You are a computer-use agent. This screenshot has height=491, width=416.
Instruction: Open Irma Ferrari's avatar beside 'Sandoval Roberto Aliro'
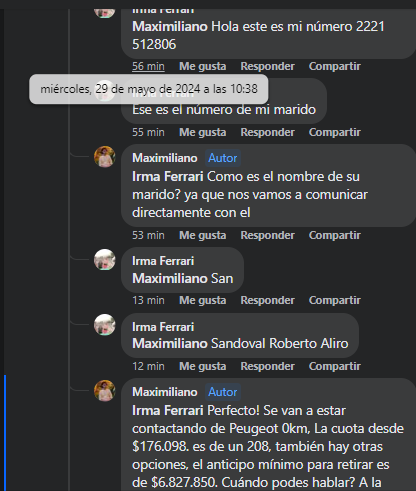105,325
